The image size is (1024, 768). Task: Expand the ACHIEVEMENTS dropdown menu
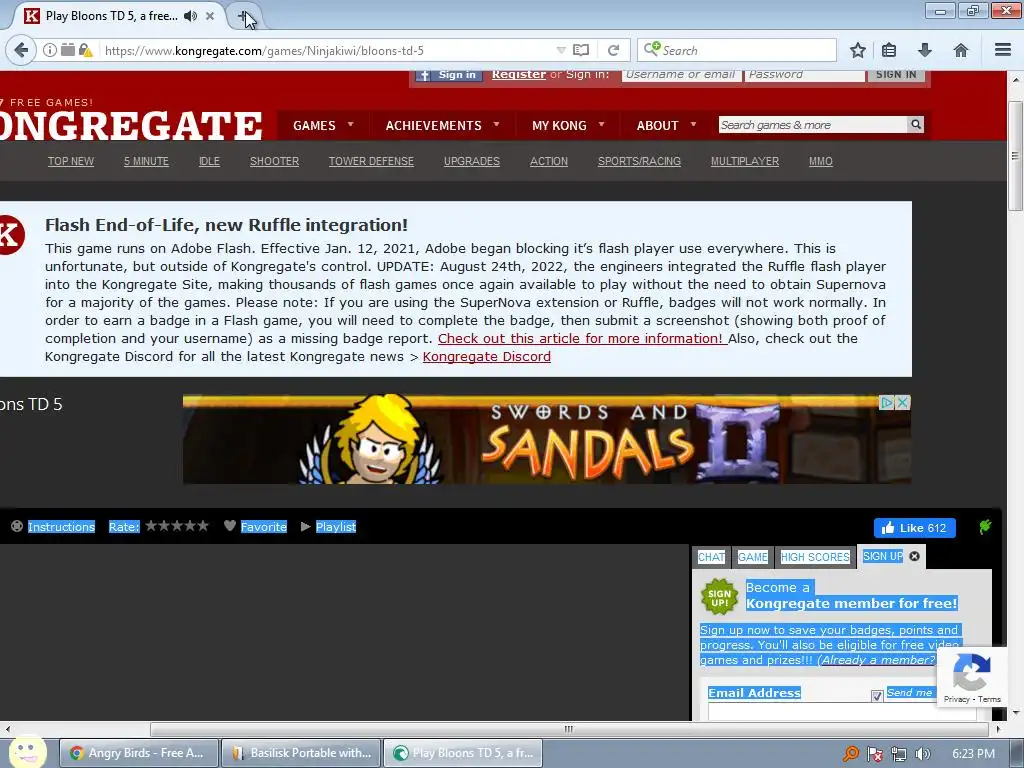point(442,125)
